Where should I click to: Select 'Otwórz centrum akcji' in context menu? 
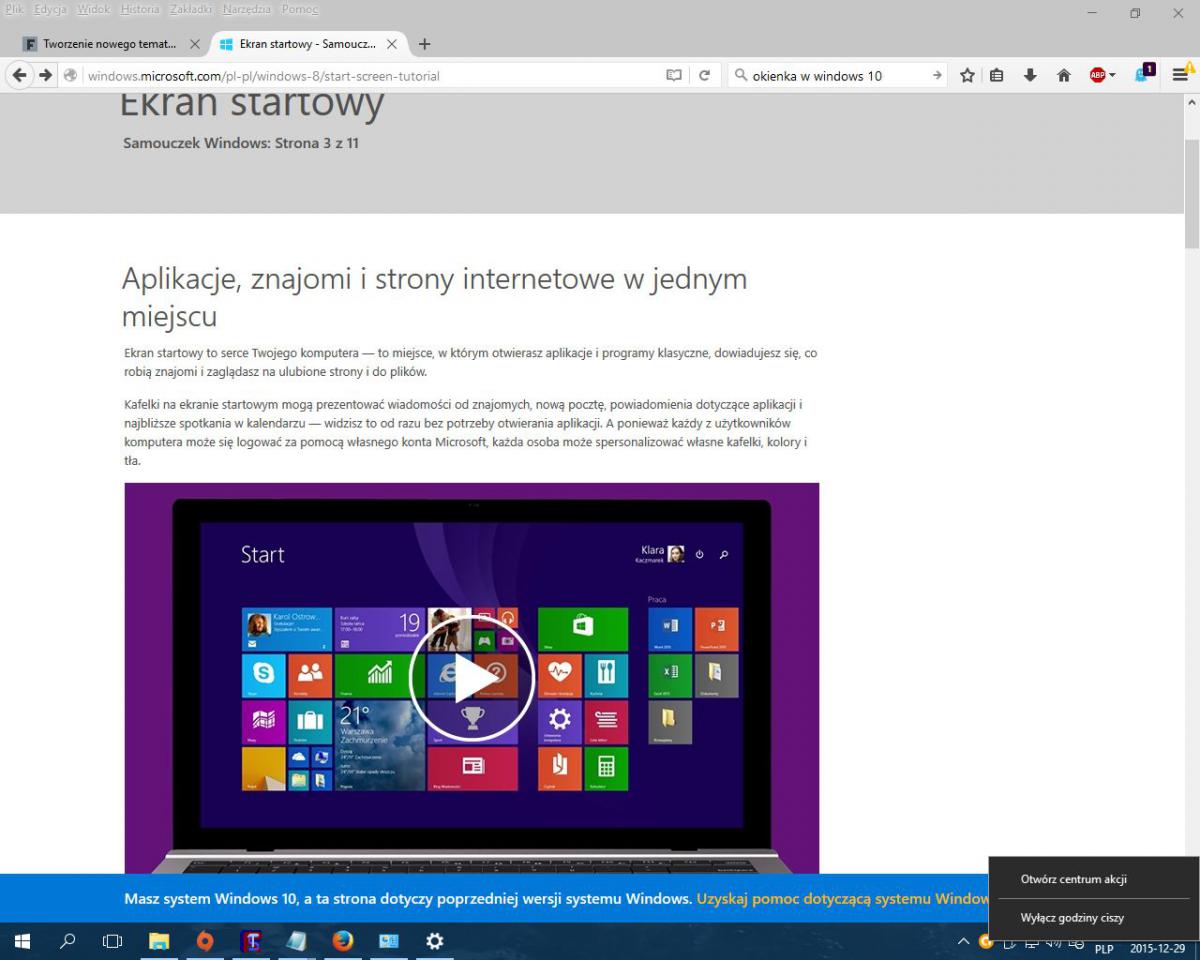[1073, 880]
